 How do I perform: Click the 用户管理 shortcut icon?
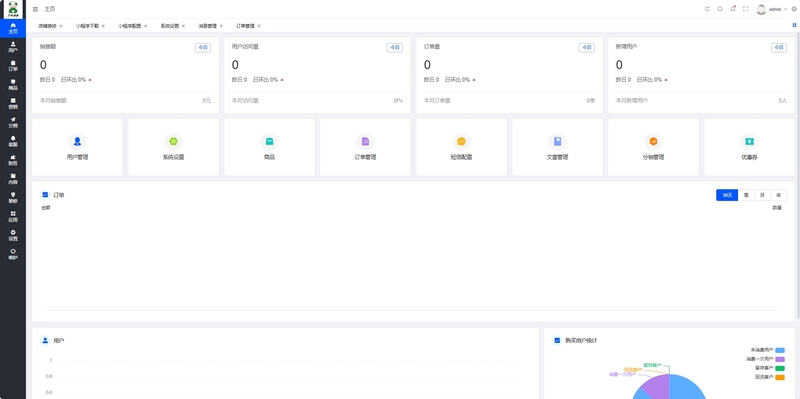[77, 141]
